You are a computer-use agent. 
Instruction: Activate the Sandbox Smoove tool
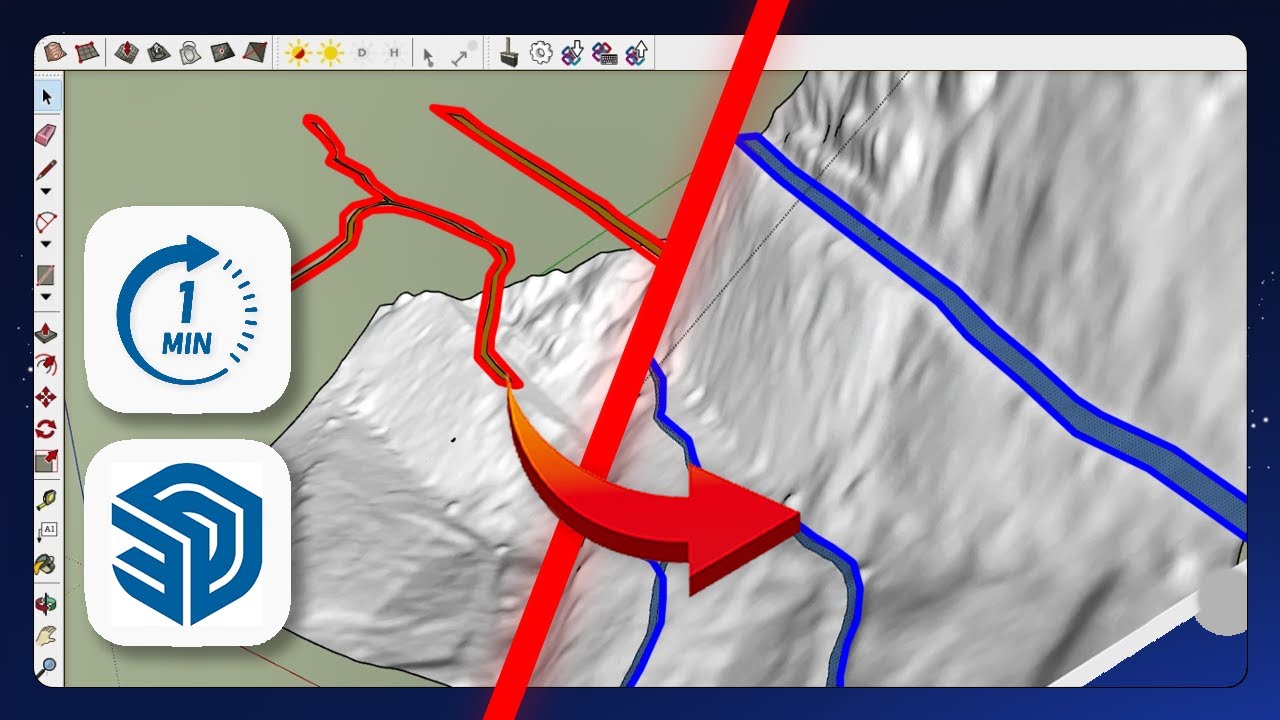tap(126, 52)
